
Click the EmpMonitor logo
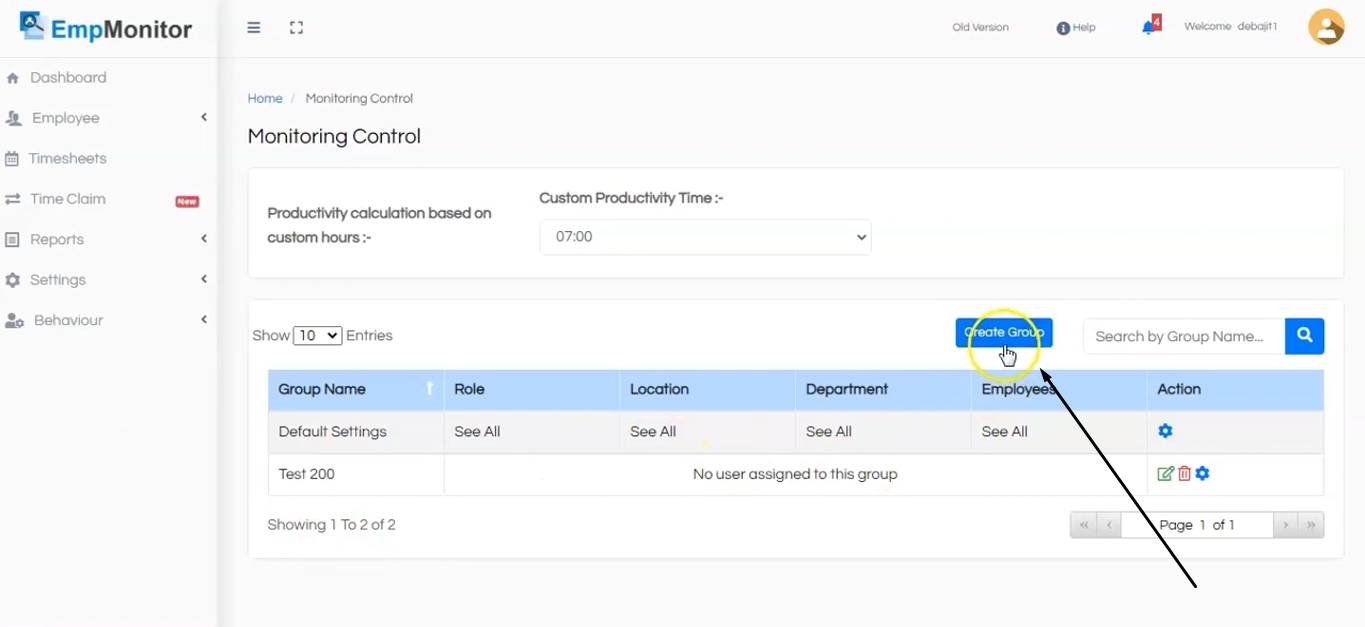(106, 27)
